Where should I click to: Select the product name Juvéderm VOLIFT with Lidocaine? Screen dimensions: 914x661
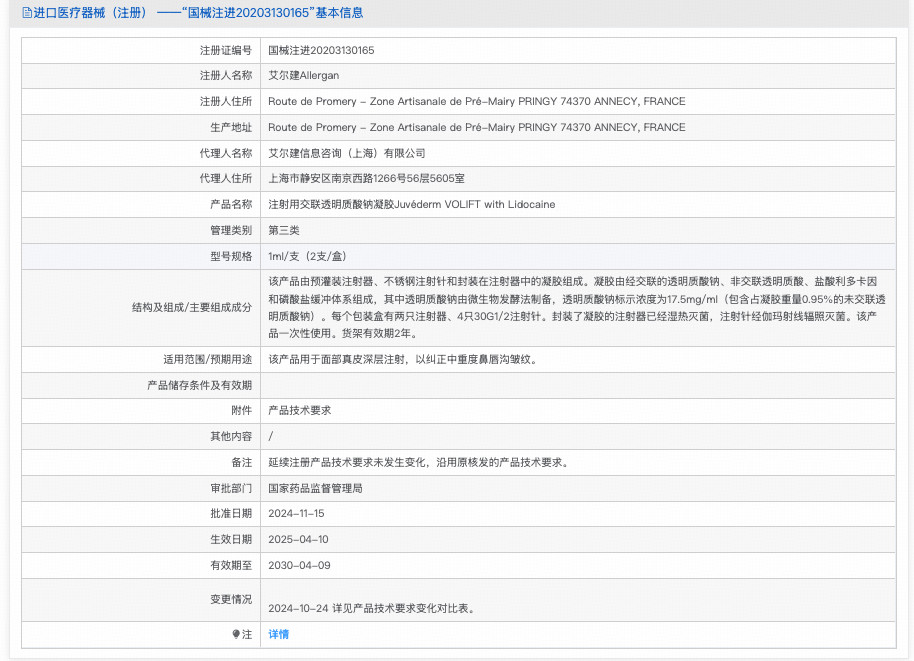point(411,205)
